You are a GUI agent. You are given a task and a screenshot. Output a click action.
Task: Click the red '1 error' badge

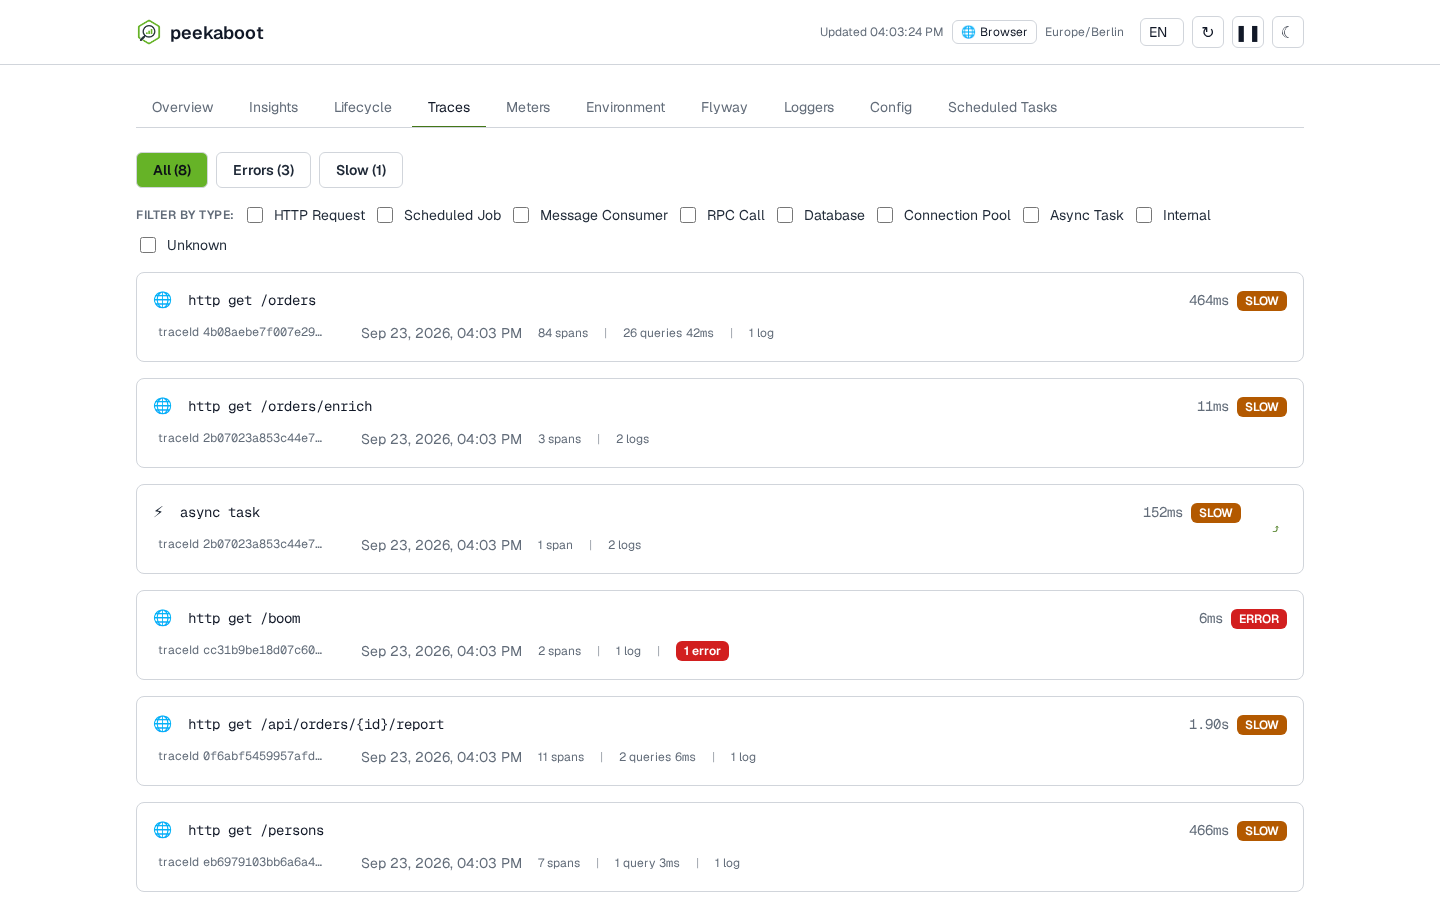point(702,651)
